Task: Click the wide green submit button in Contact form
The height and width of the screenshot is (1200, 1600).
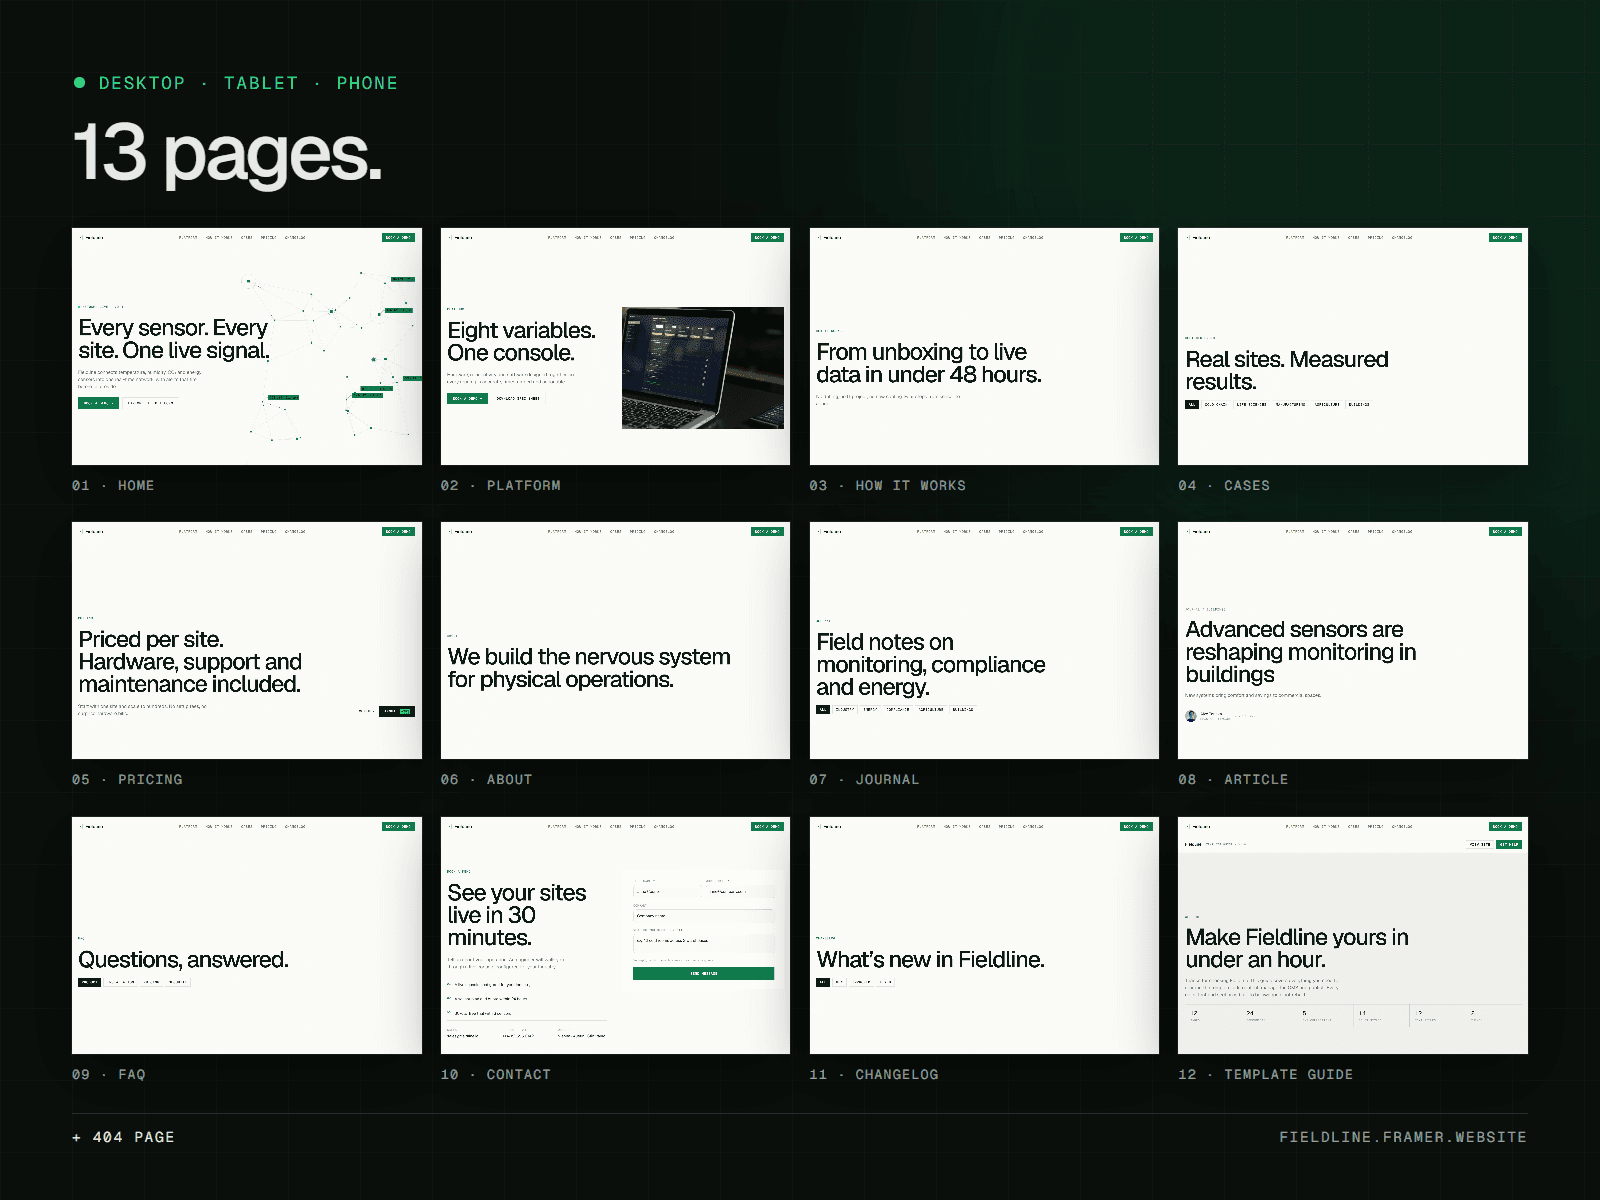Action: 703,973
